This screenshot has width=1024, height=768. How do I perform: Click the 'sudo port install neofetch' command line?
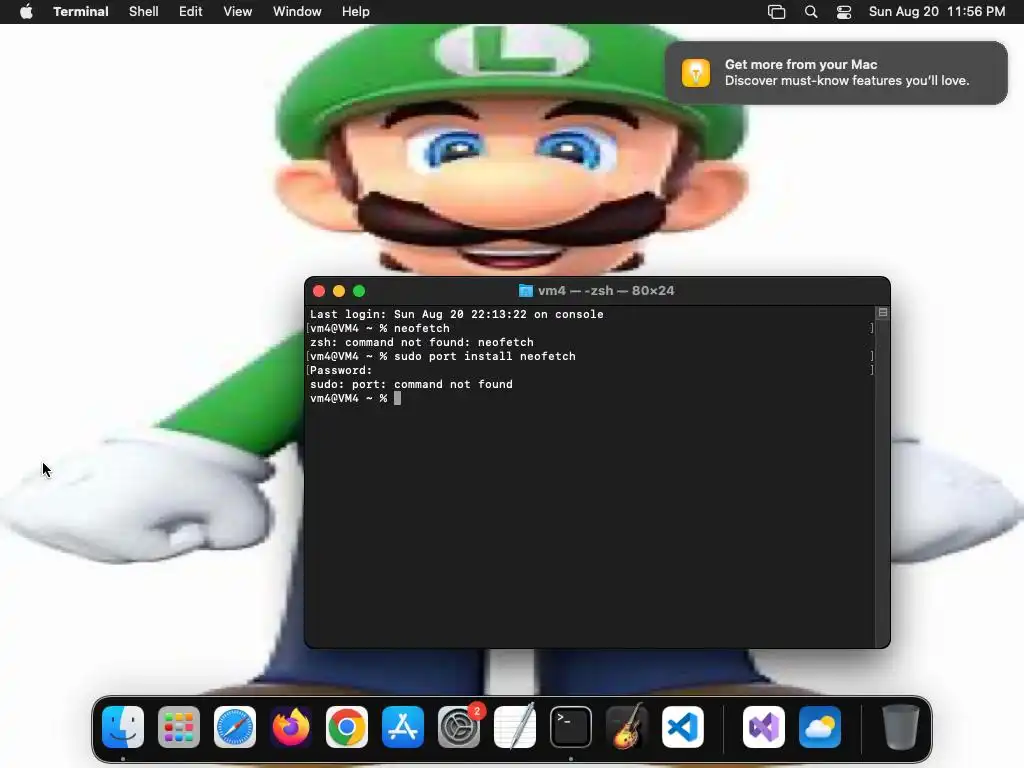[443, 357]
